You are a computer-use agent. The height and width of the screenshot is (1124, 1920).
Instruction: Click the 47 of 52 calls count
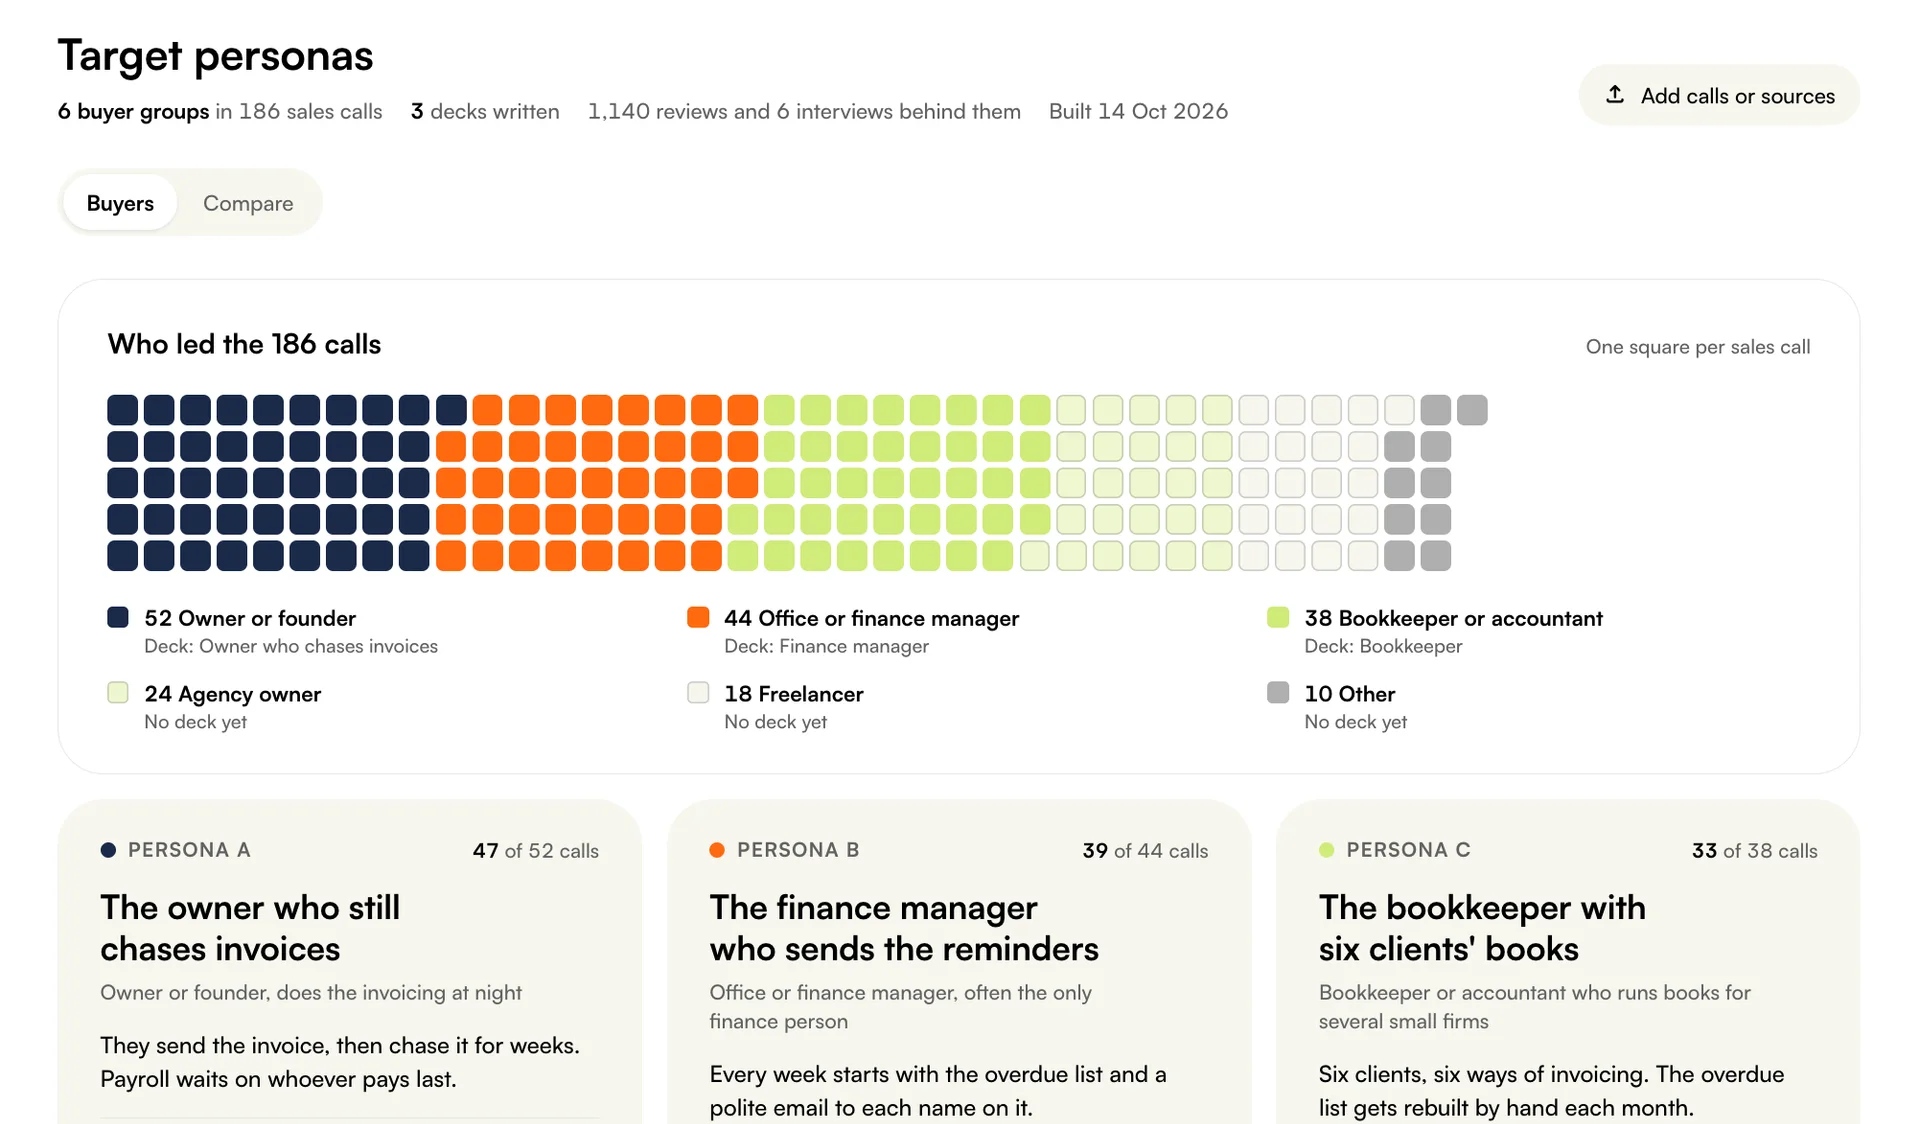(536, 851)
